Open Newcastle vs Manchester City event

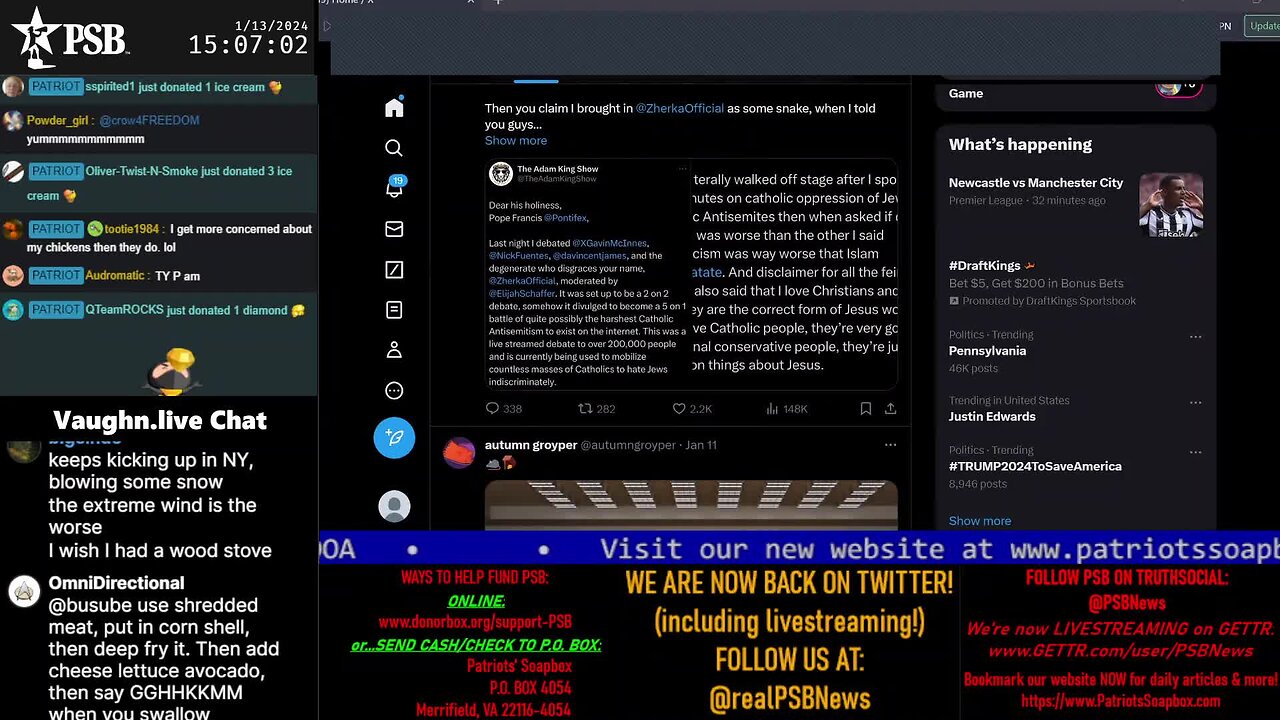1036,183
